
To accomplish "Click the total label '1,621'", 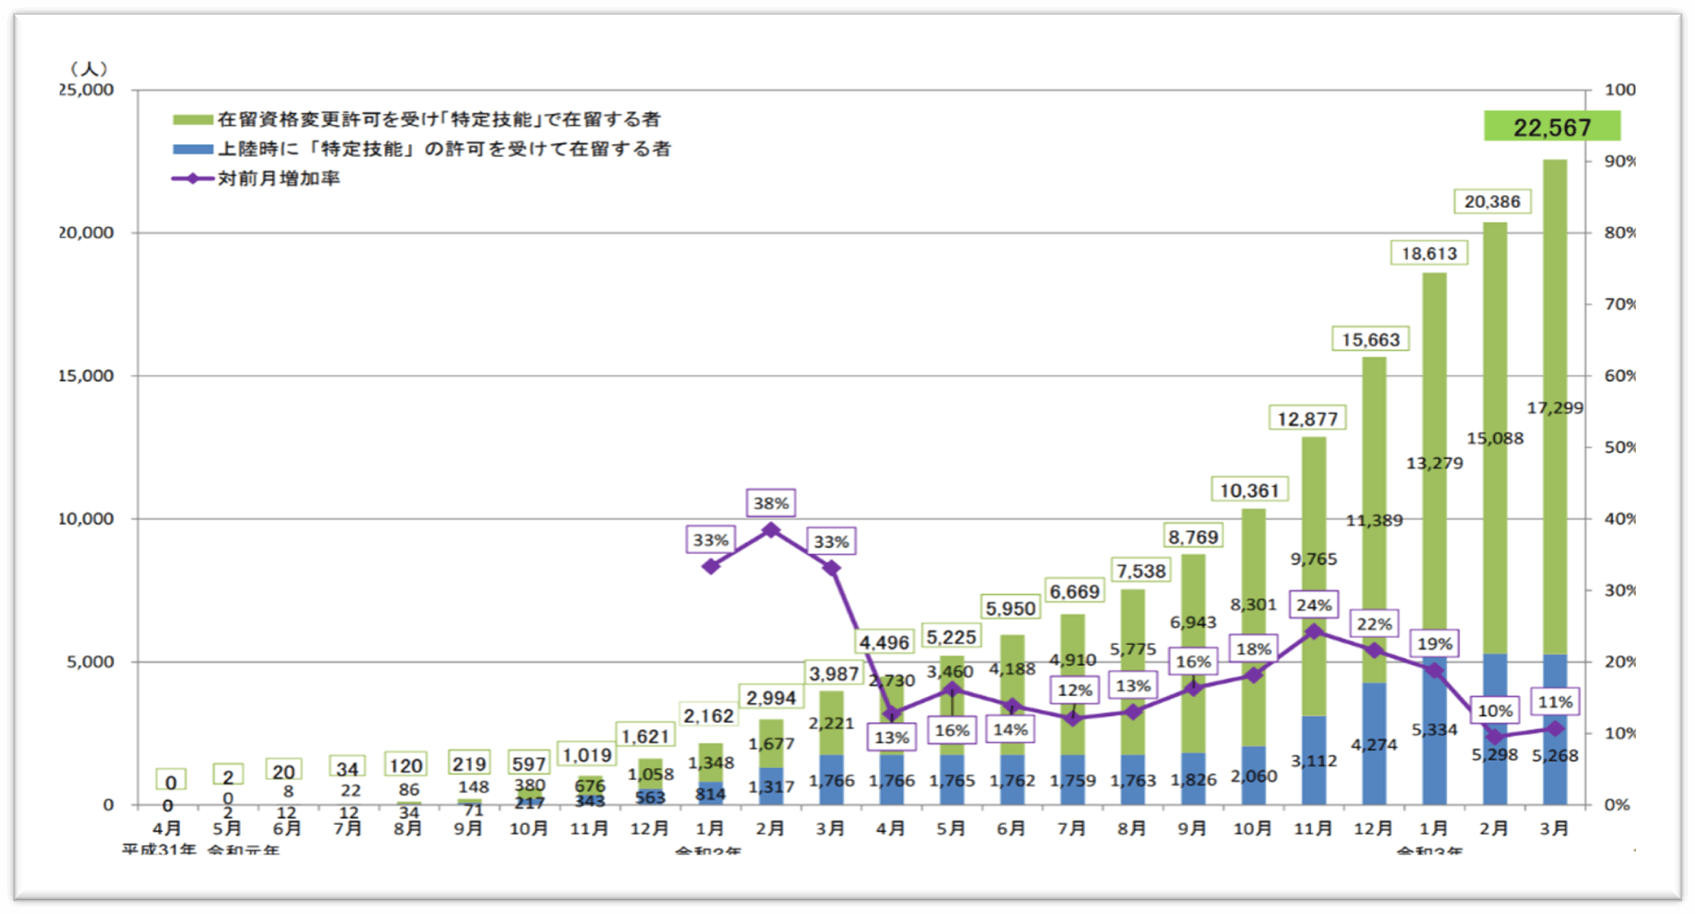I will (x=645, y=737).
